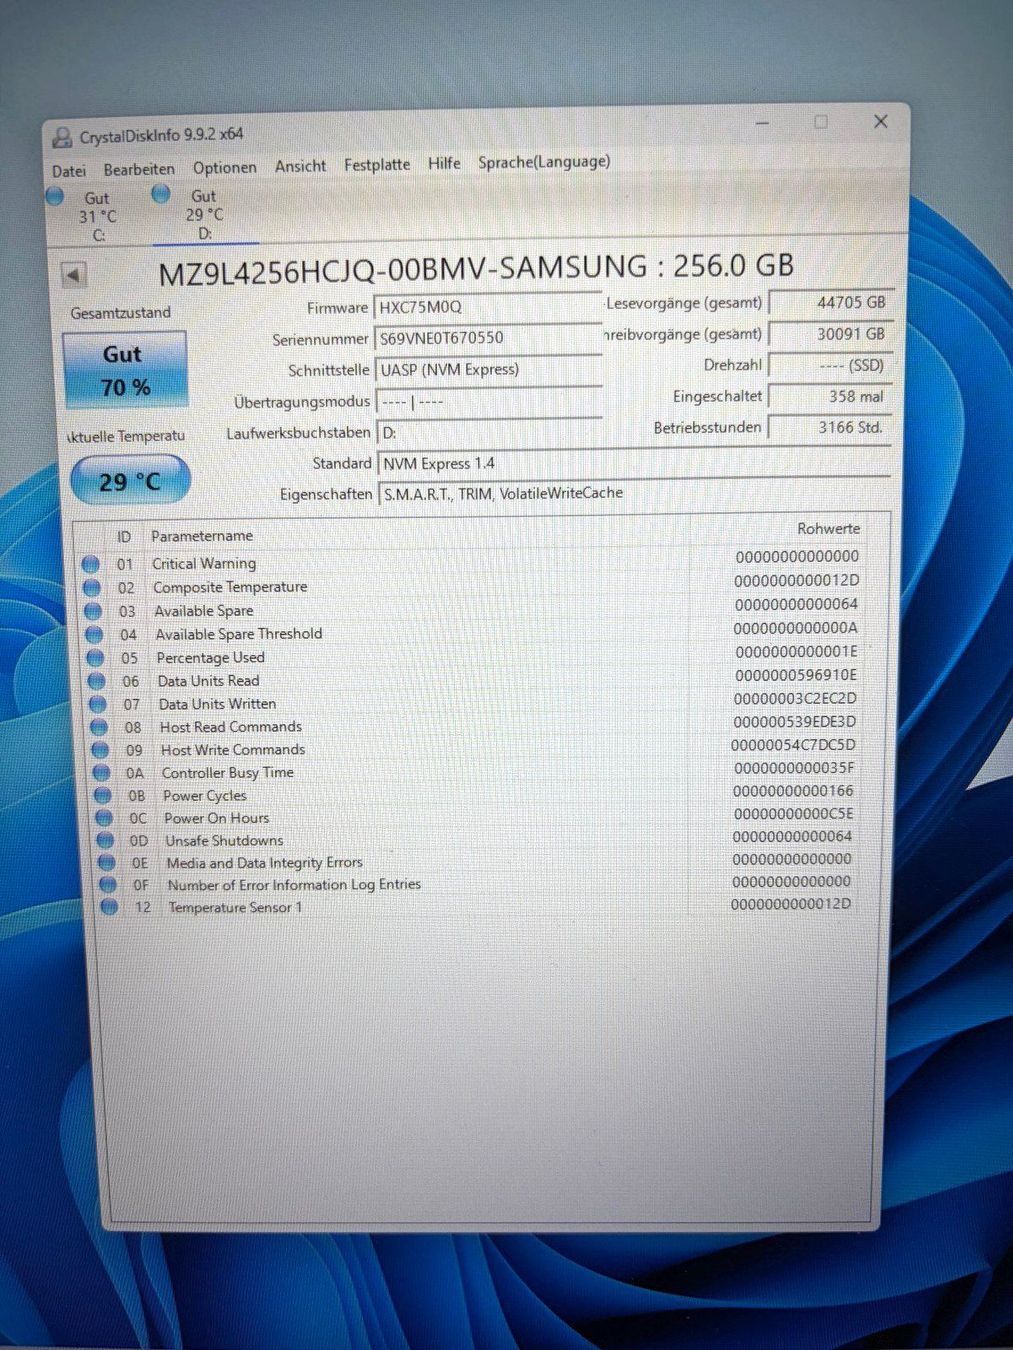Image resolution: width=1013 pixels, height=1350 pixels.
Task: Click raw value 00000054C7DC5D
Action: (x=793, y=745)
